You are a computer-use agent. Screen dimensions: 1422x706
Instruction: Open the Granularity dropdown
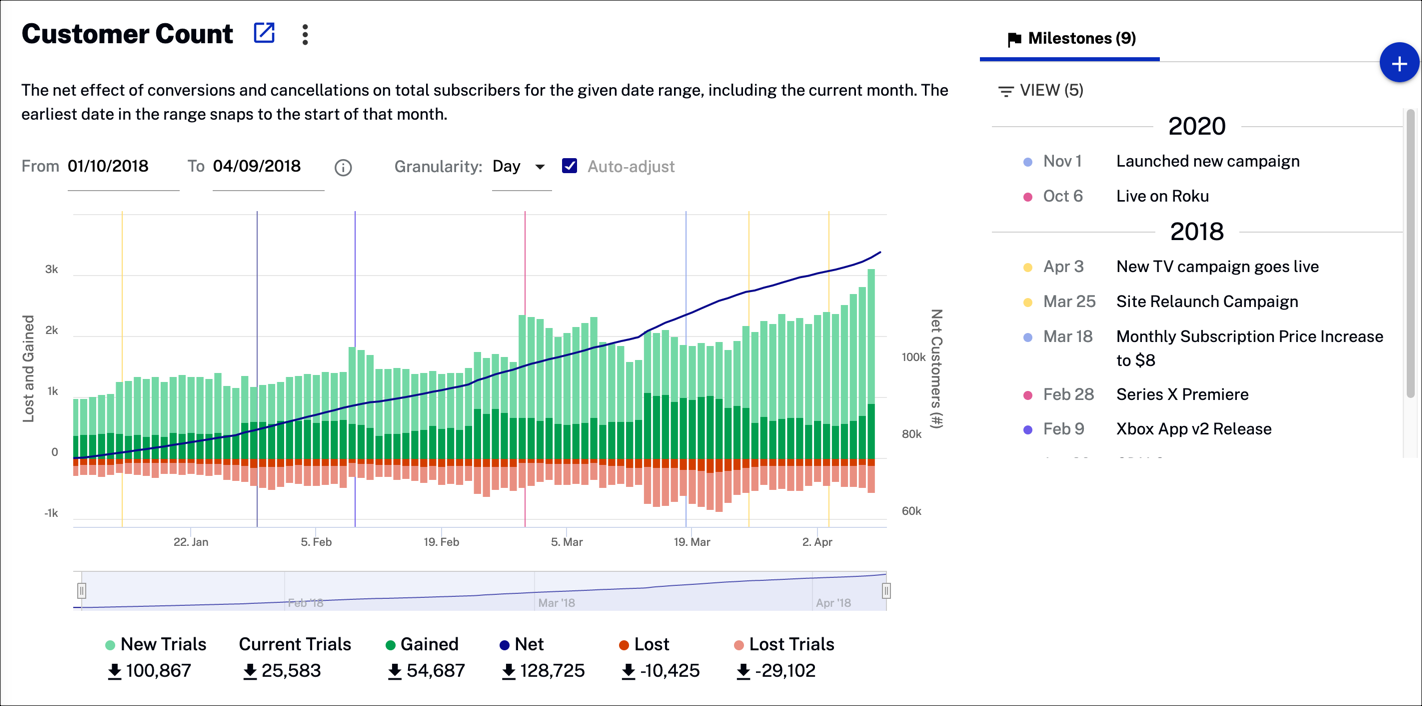pyautogui.click(x=521, y=167)
